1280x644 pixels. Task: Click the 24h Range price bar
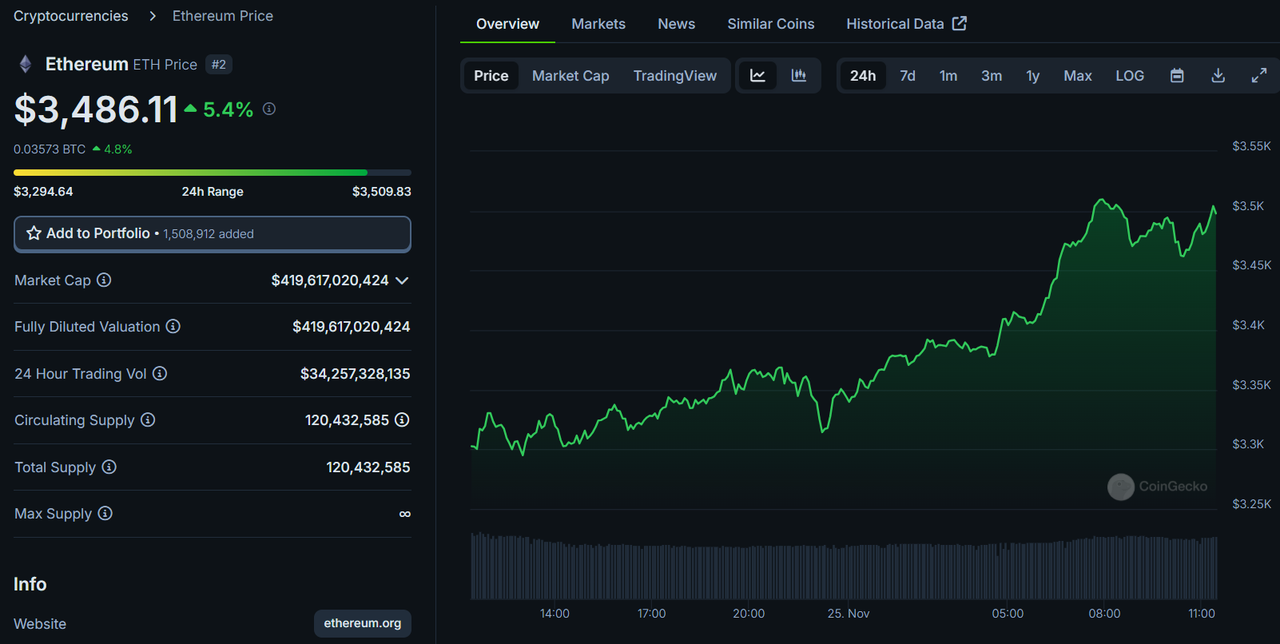[212, 173]
